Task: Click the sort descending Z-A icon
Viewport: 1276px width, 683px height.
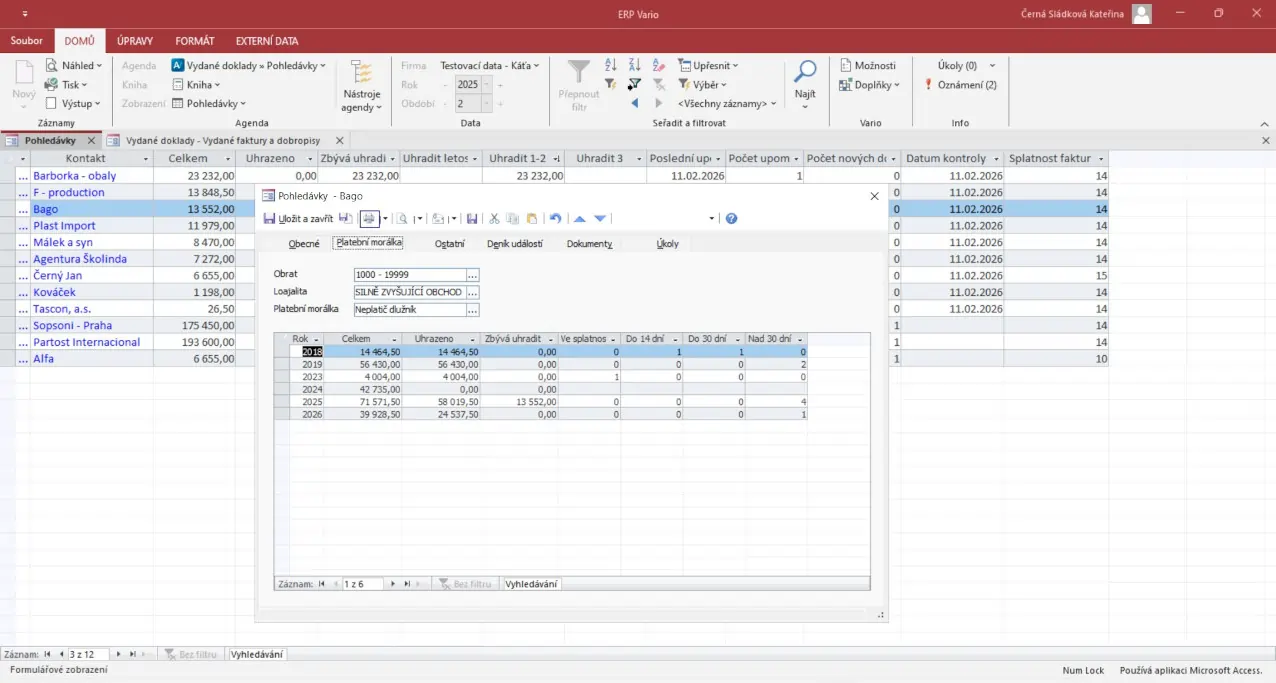Action: coord(634,65)
